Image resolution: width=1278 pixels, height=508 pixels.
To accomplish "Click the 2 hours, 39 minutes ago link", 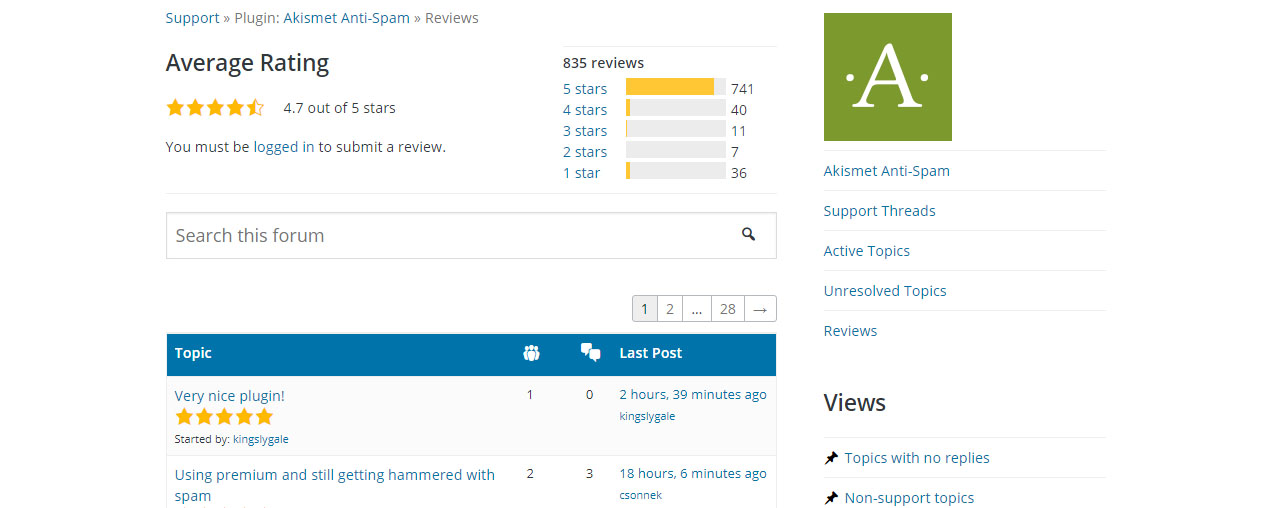I will point(693,395).
